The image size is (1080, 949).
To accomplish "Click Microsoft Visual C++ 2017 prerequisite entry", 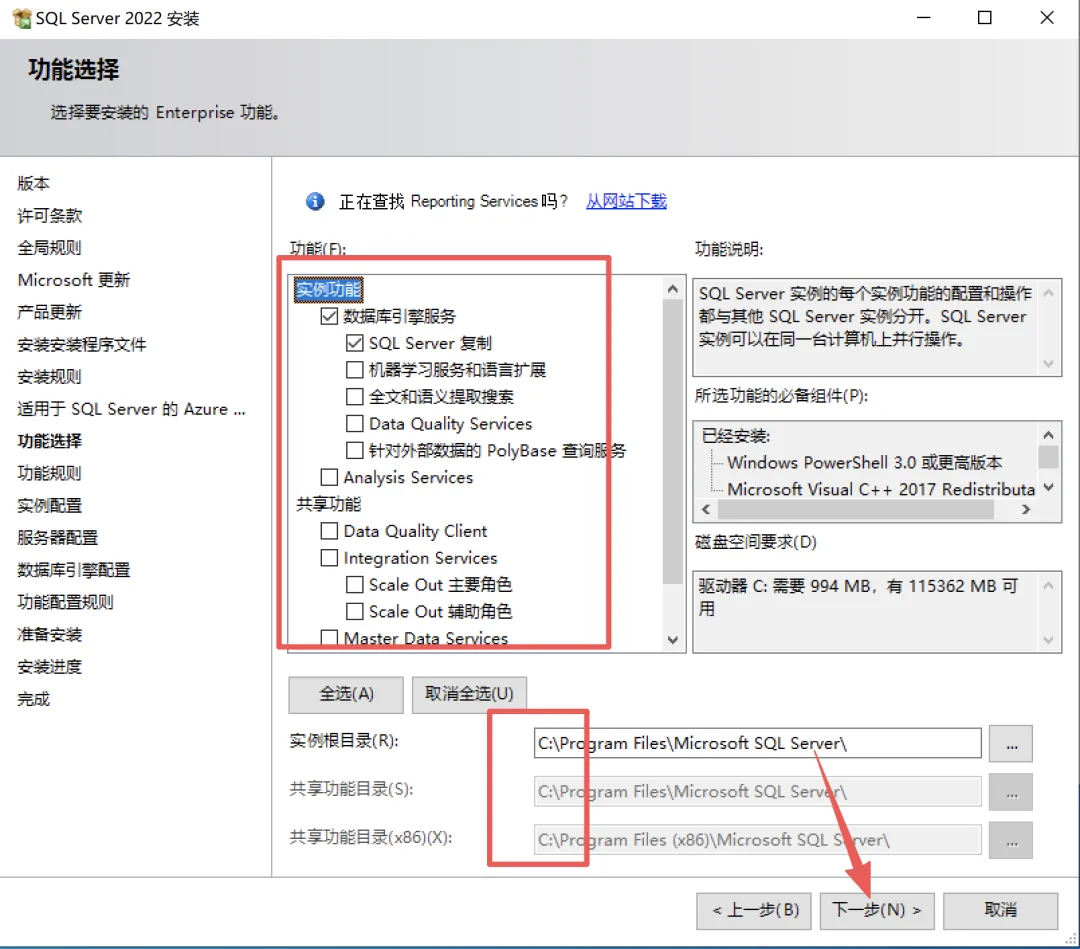I will point(881,489).
